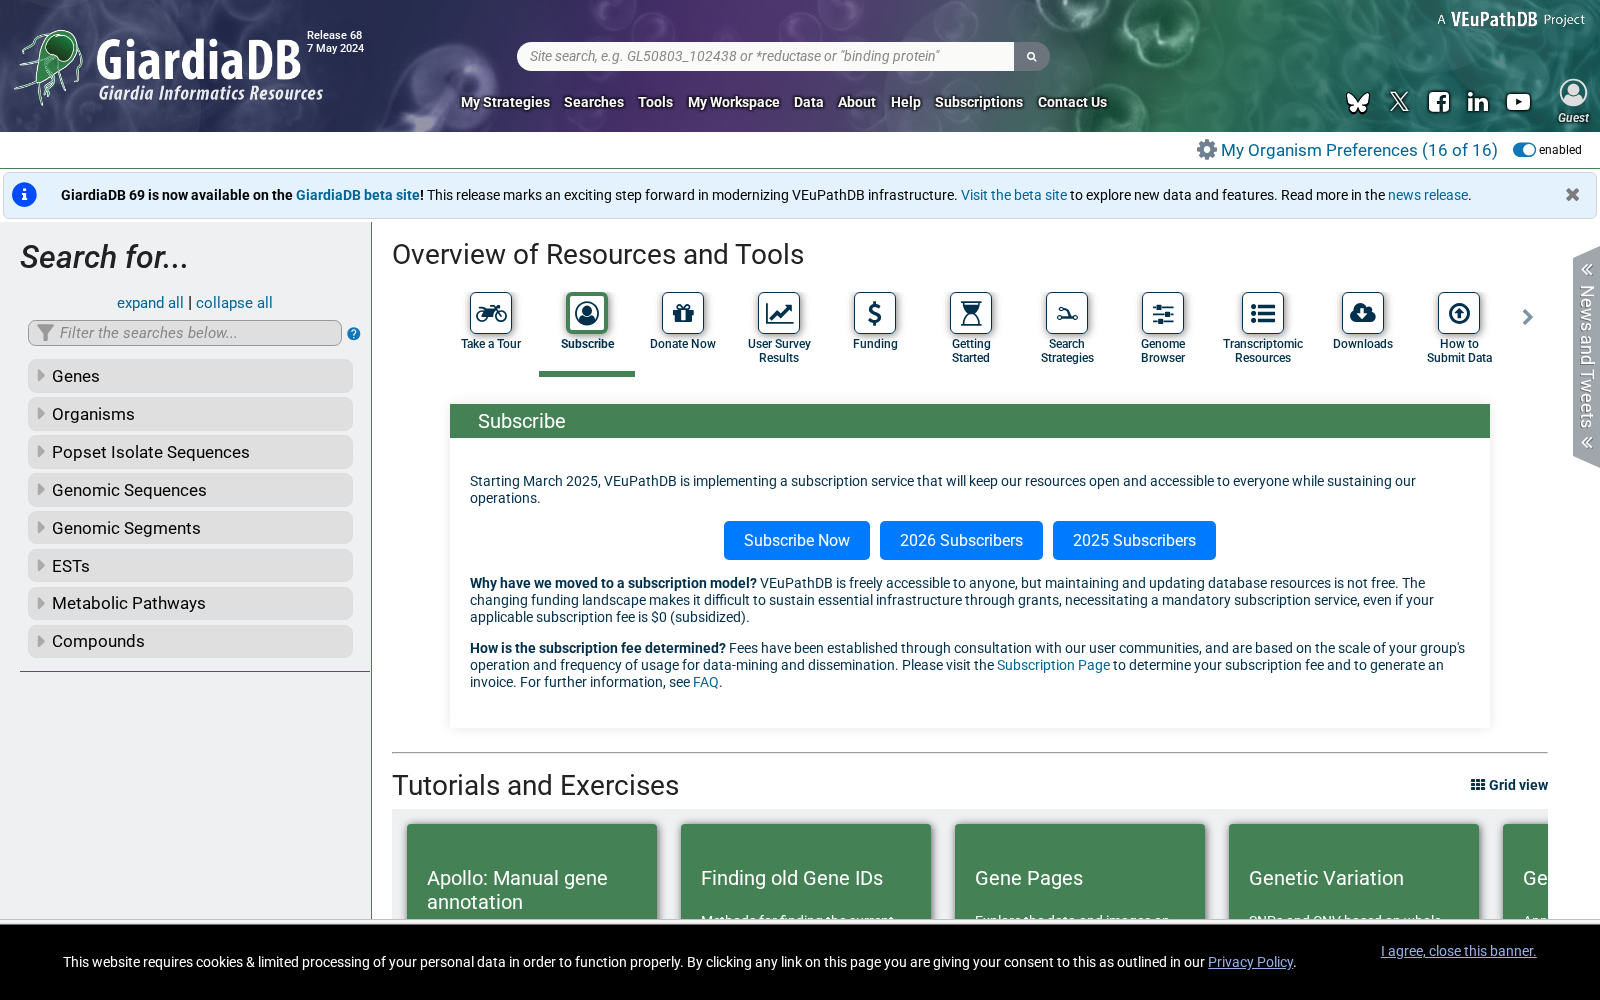Image resolution: width=1600 pixels, height=1000 pixels.
Task: Open the Genetic Variation tutorial card
Action: 1354,872
